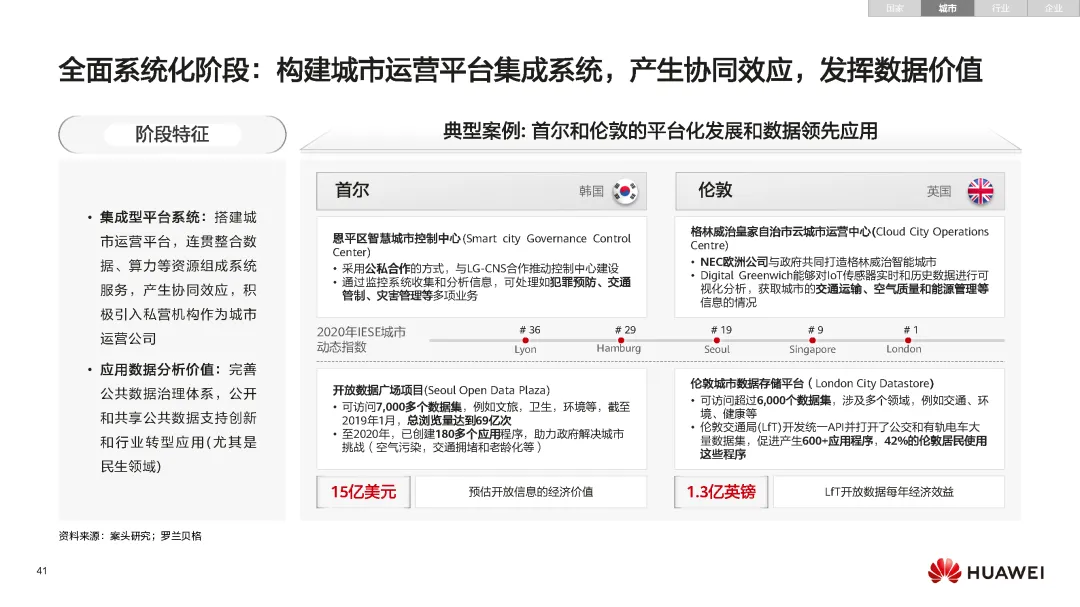Click the slide main title text
The width and height of the screenshot is (1080, 607).
[x=520, y=70]
